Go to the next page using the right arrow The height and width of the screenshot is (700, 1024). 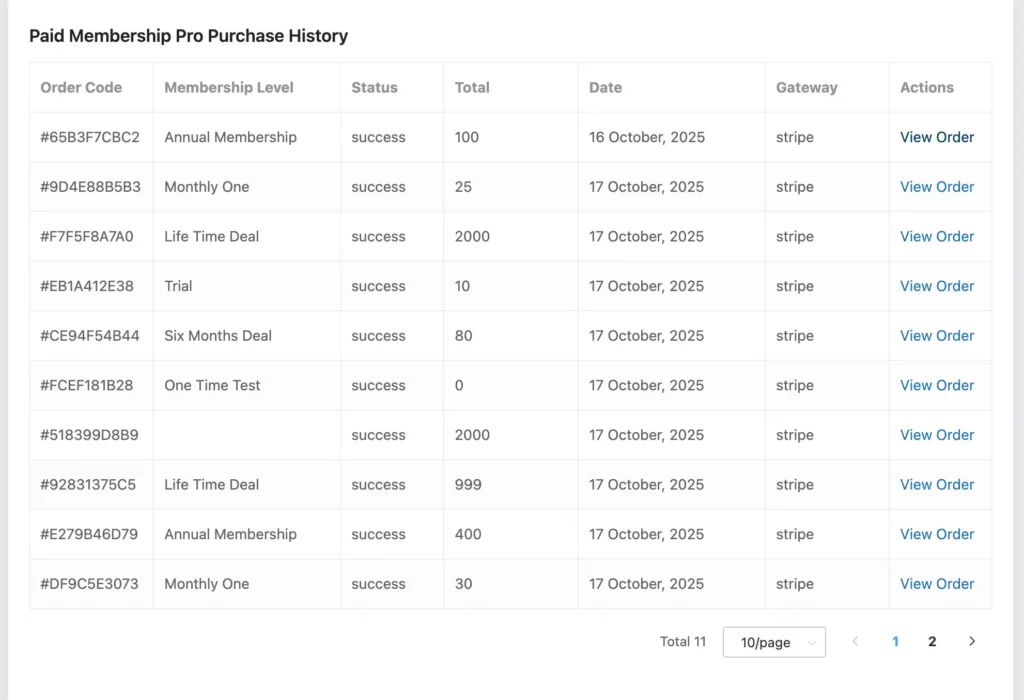(971, 641)
